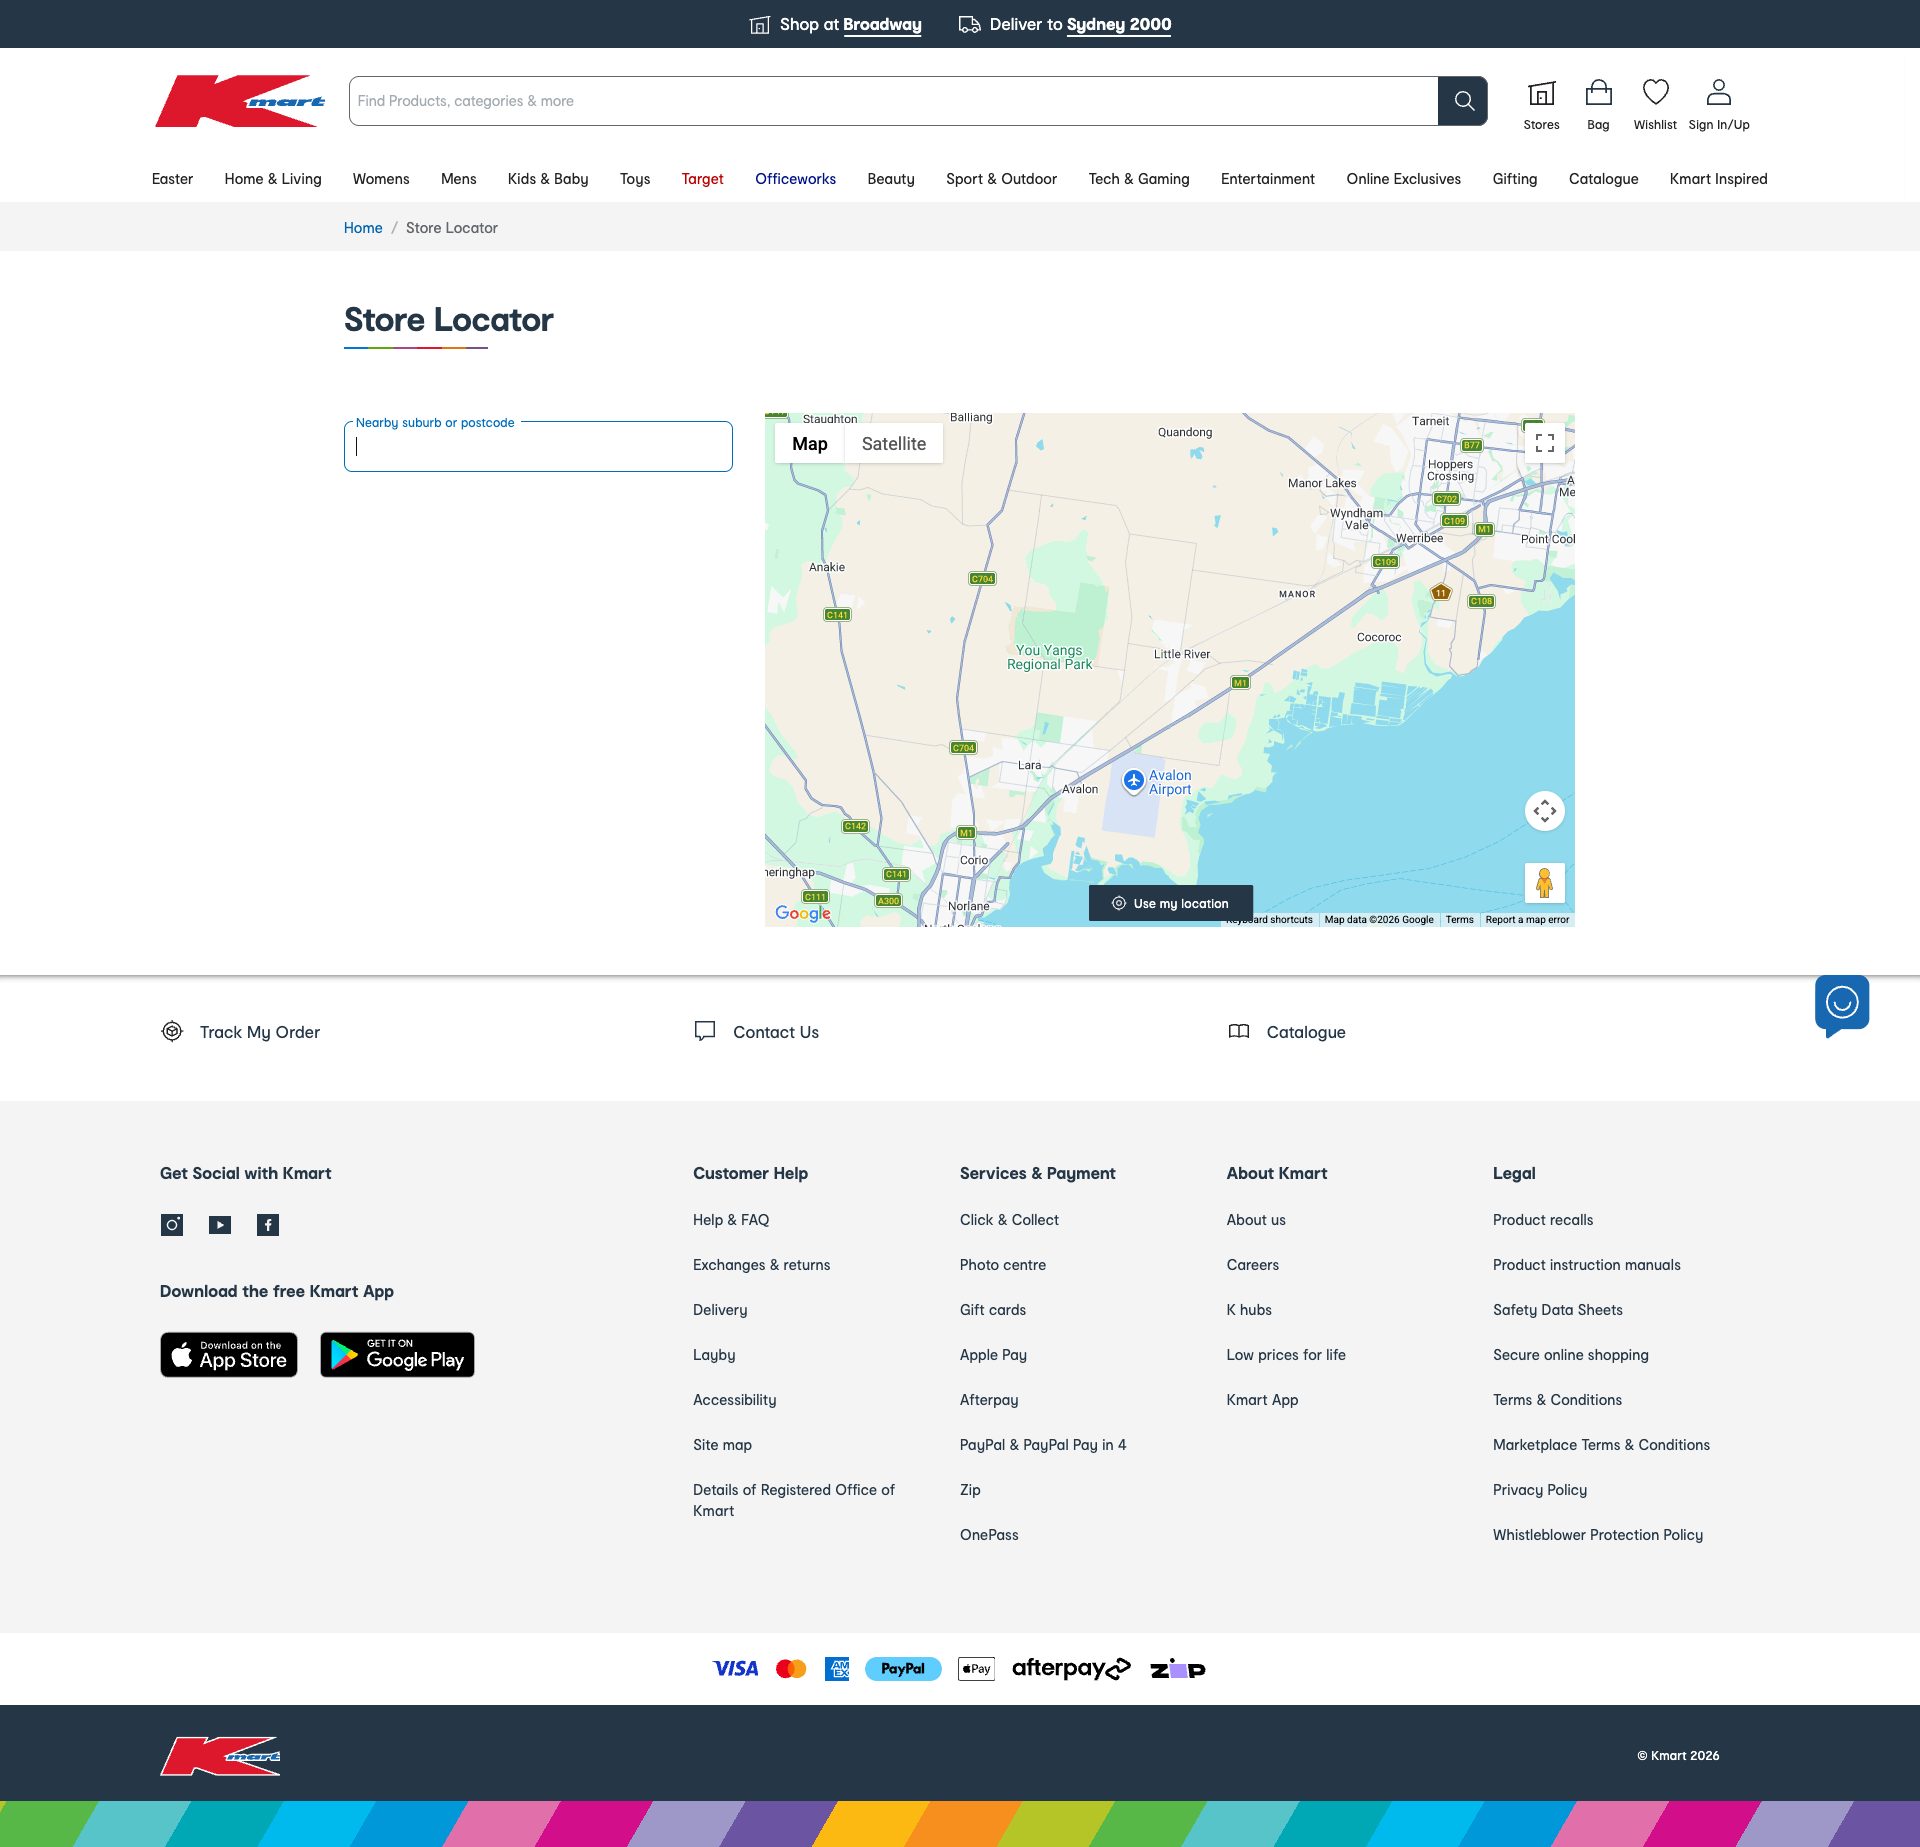Click the Use my location button

click(x=1170, y=902)
